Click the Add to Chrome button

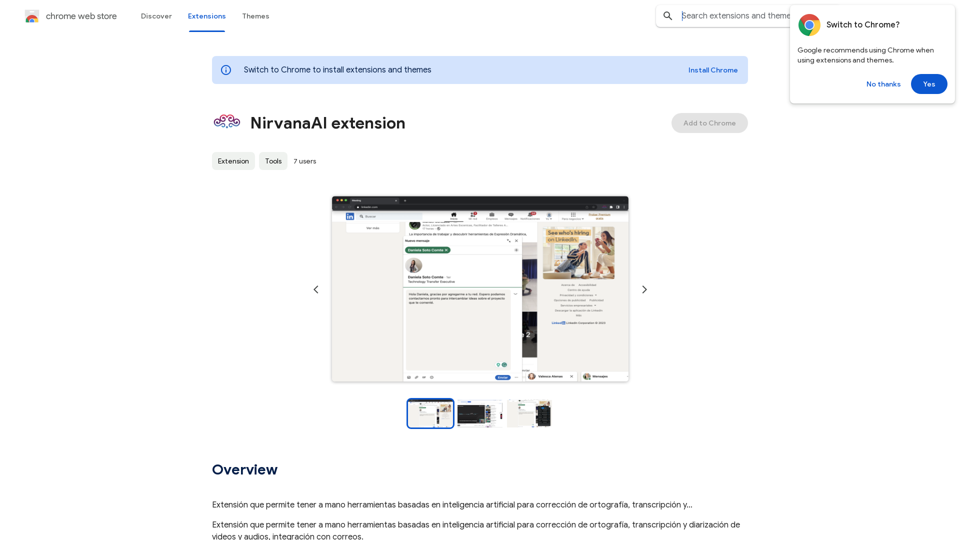point(709,123)
